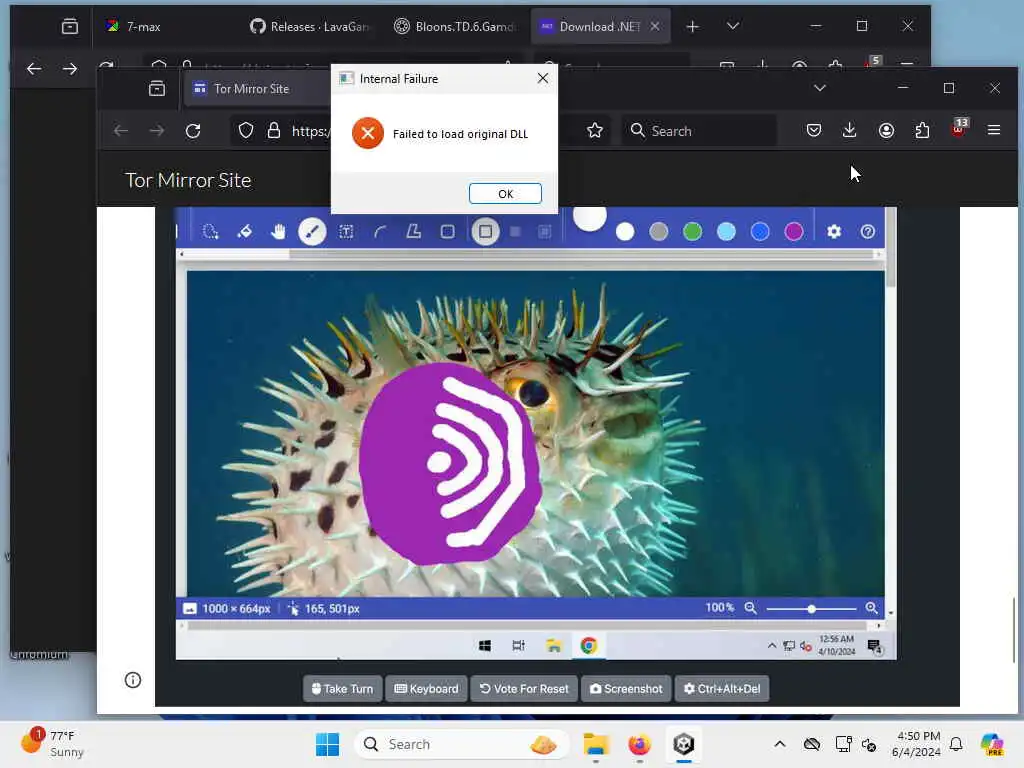1024x768 pixels.
Task: Click the host taskbar Search box
Action: (x=460, y=744)
